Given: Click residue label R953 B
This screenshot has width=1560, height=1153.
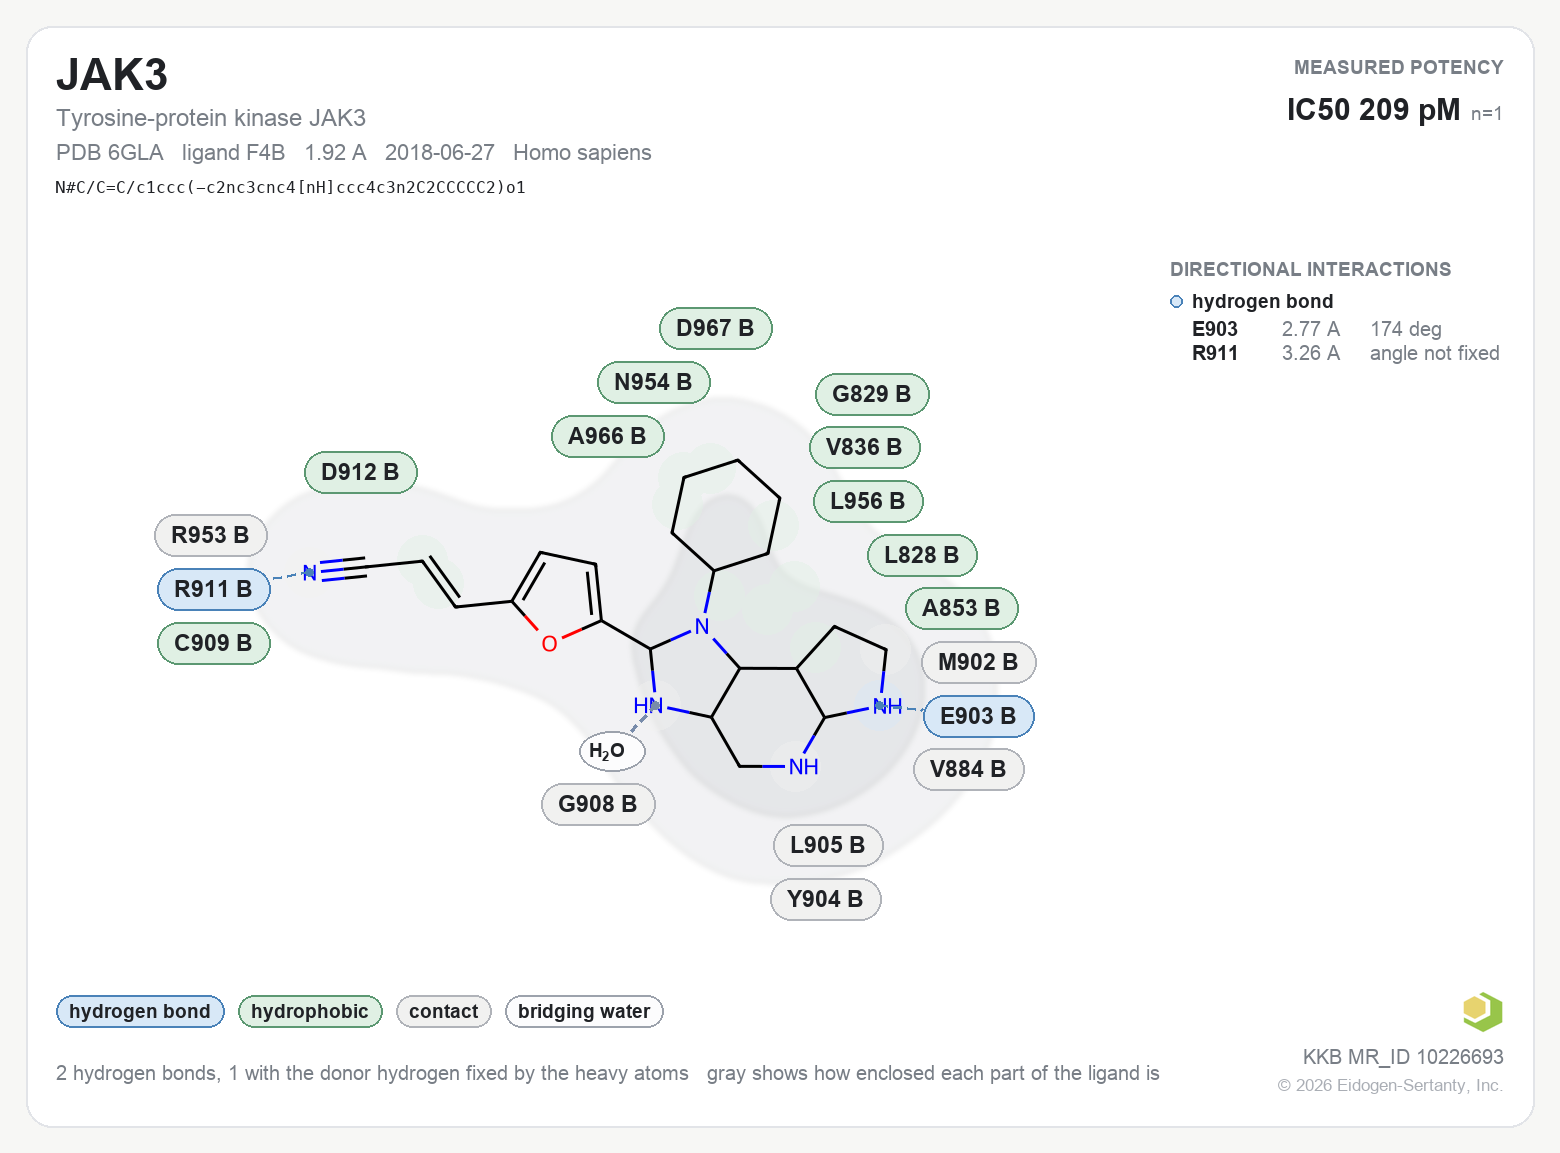Looking at the screenshot, I should [x=210, y=535].
